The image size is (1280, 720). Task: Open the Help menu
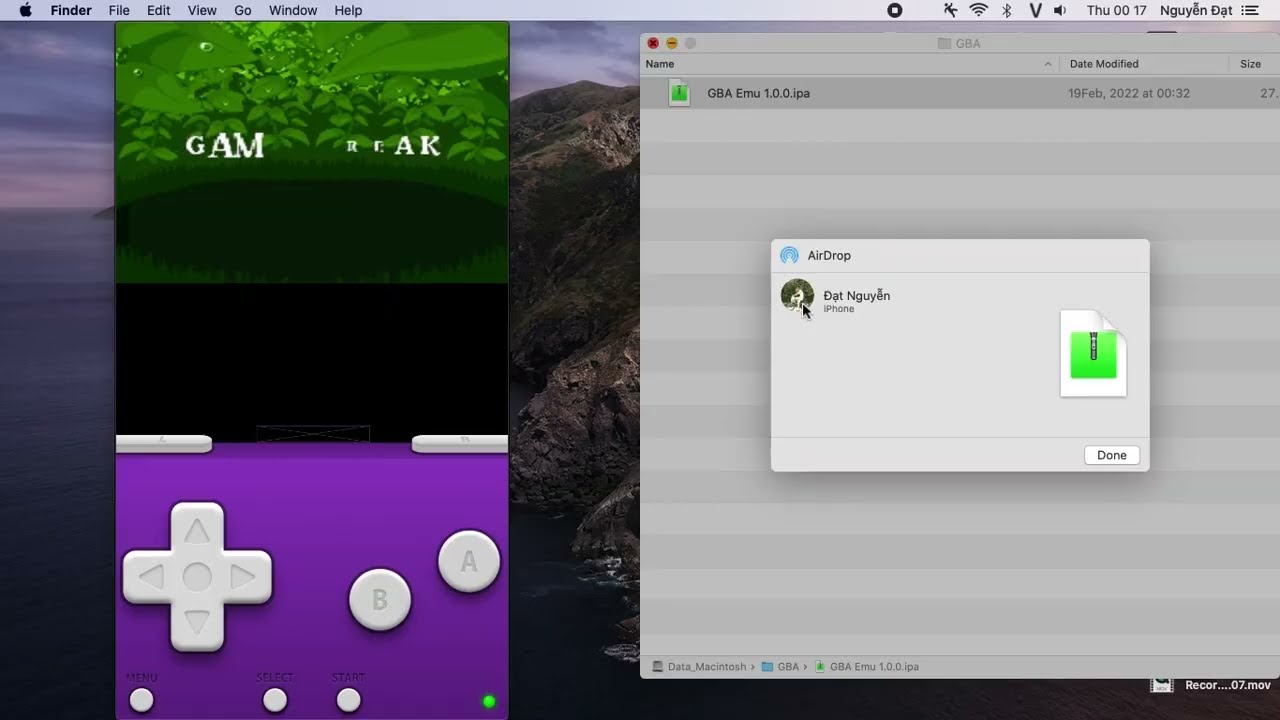point(348,10)
